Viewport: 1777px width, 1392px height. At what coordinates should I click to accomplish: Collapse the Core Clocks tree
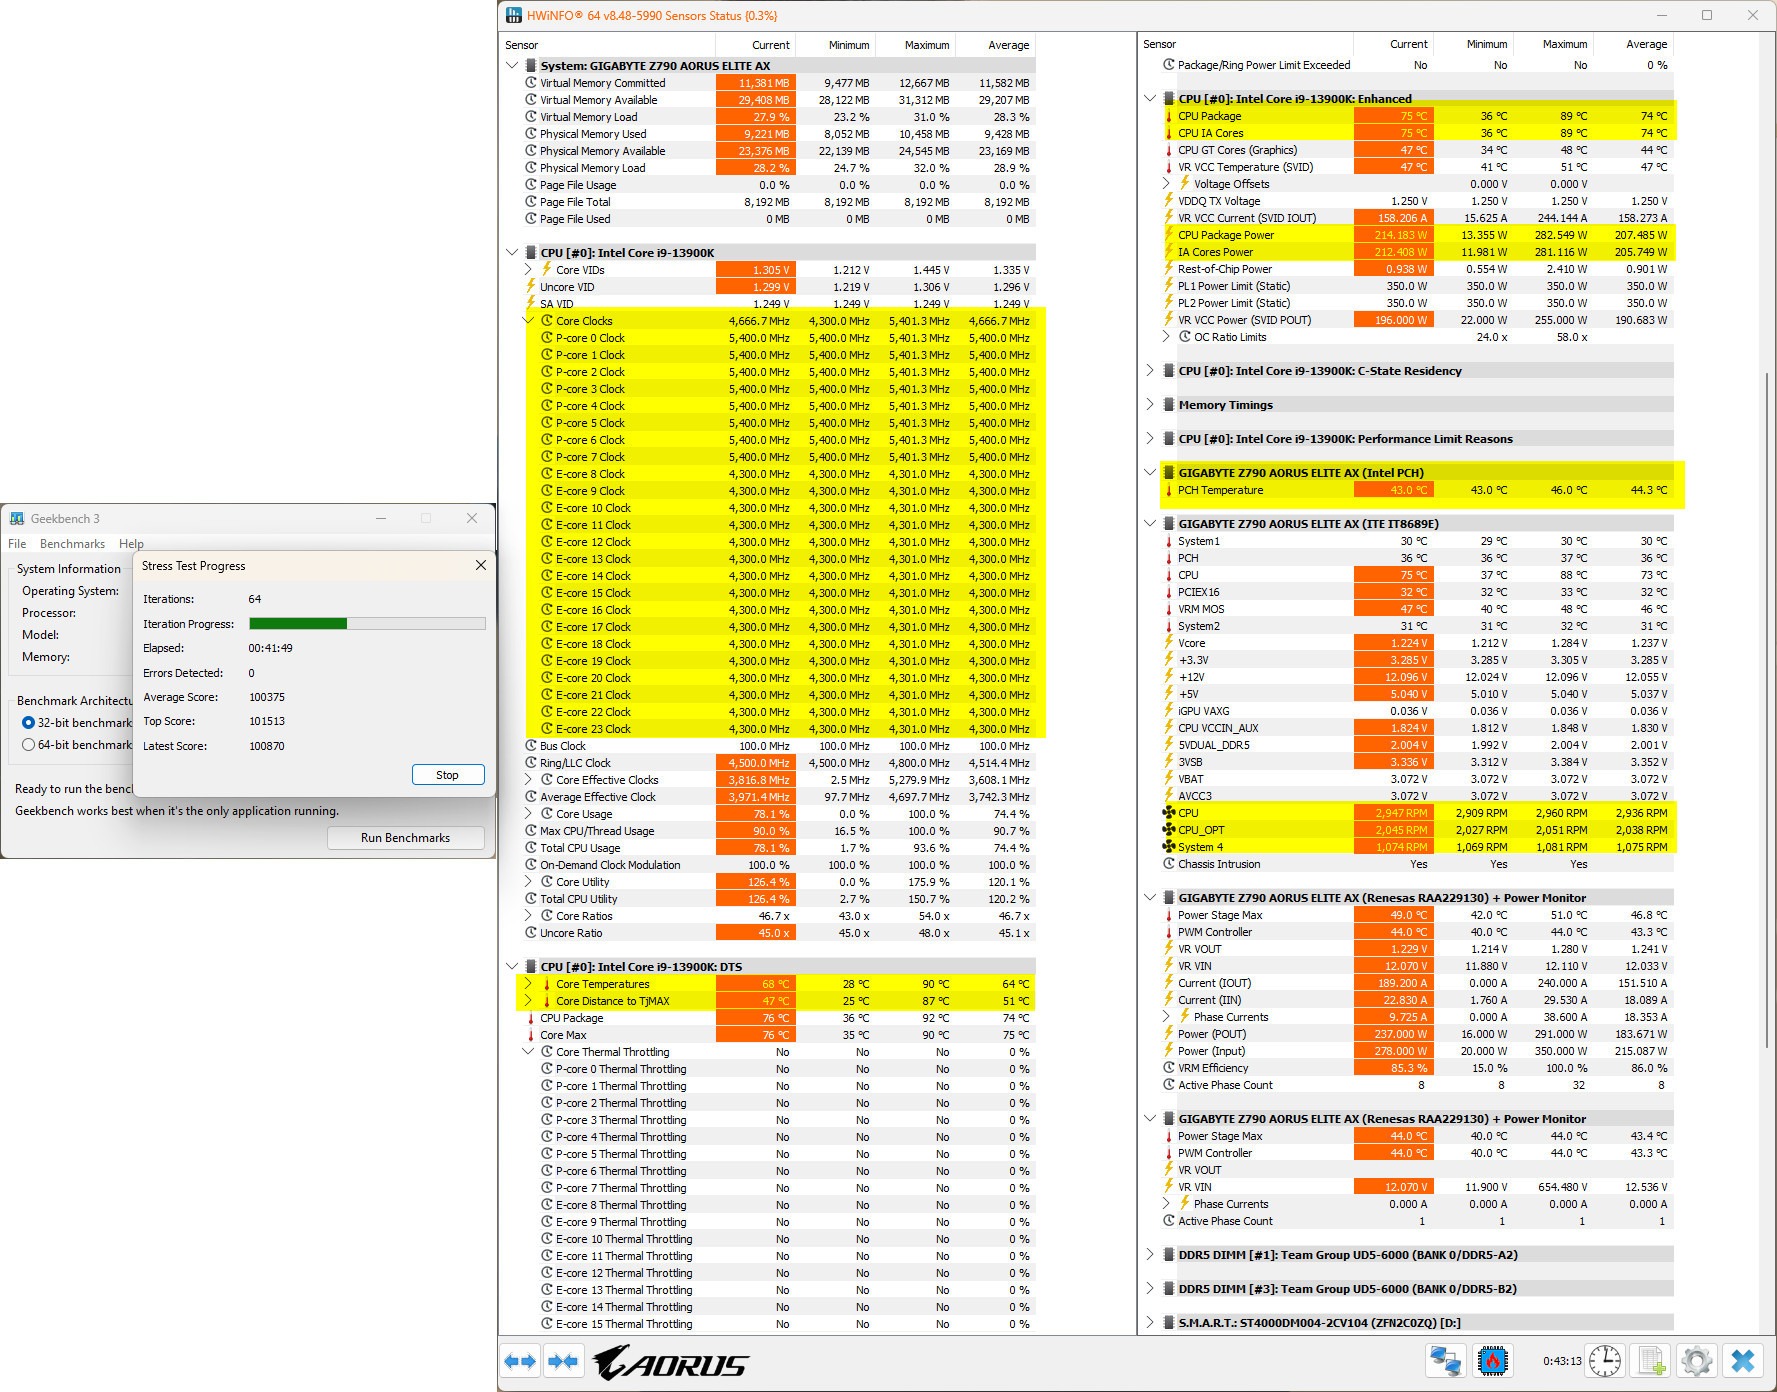(528, 321)
